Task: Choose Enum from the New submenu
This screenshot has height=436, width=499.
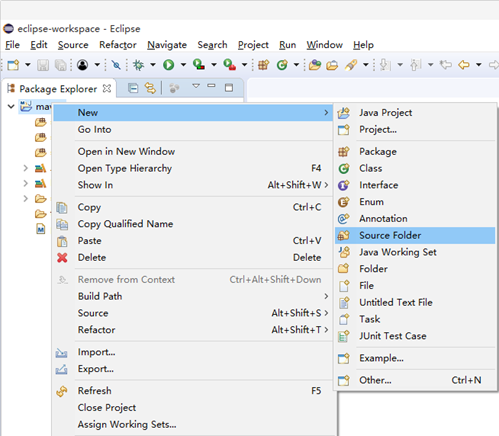Action: pyautogui.click(x=415, y=202)
